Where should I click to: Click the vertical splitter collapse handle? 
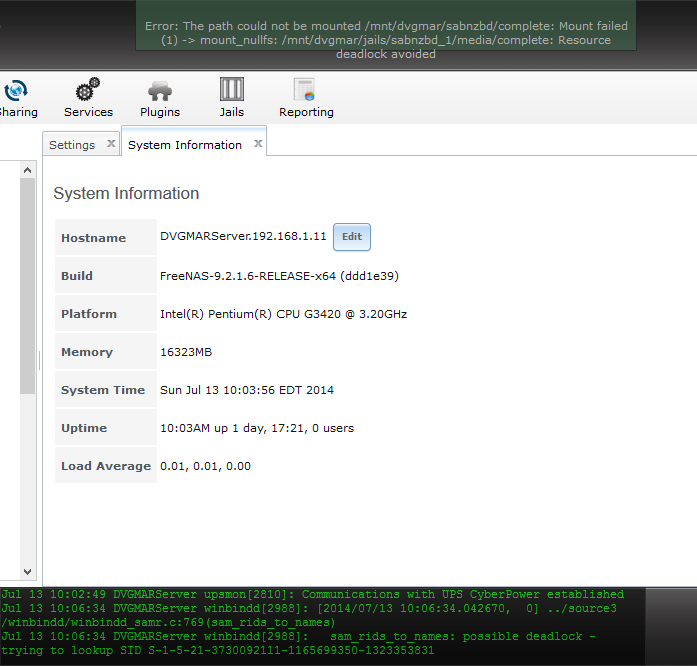point(40,360)
